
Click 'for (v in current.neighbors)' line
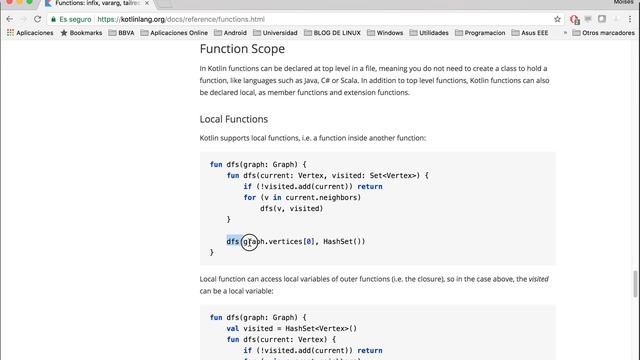[x=302, y=198]
